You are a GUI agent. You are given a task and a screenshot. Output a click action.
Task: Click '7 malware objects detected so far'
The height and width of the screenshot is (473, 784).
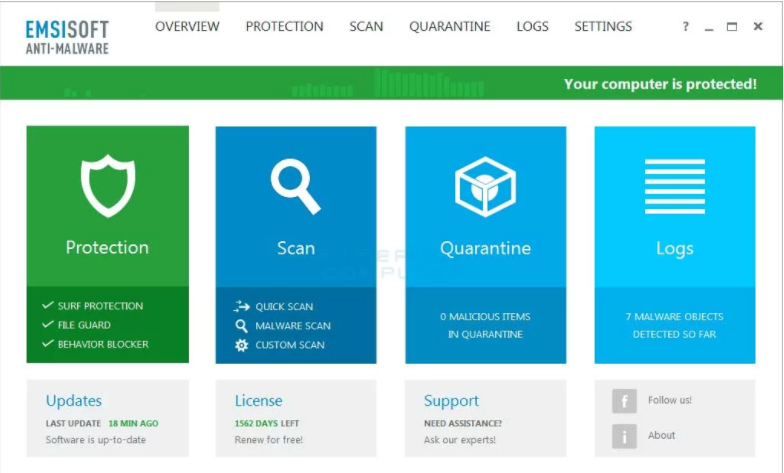674,326
